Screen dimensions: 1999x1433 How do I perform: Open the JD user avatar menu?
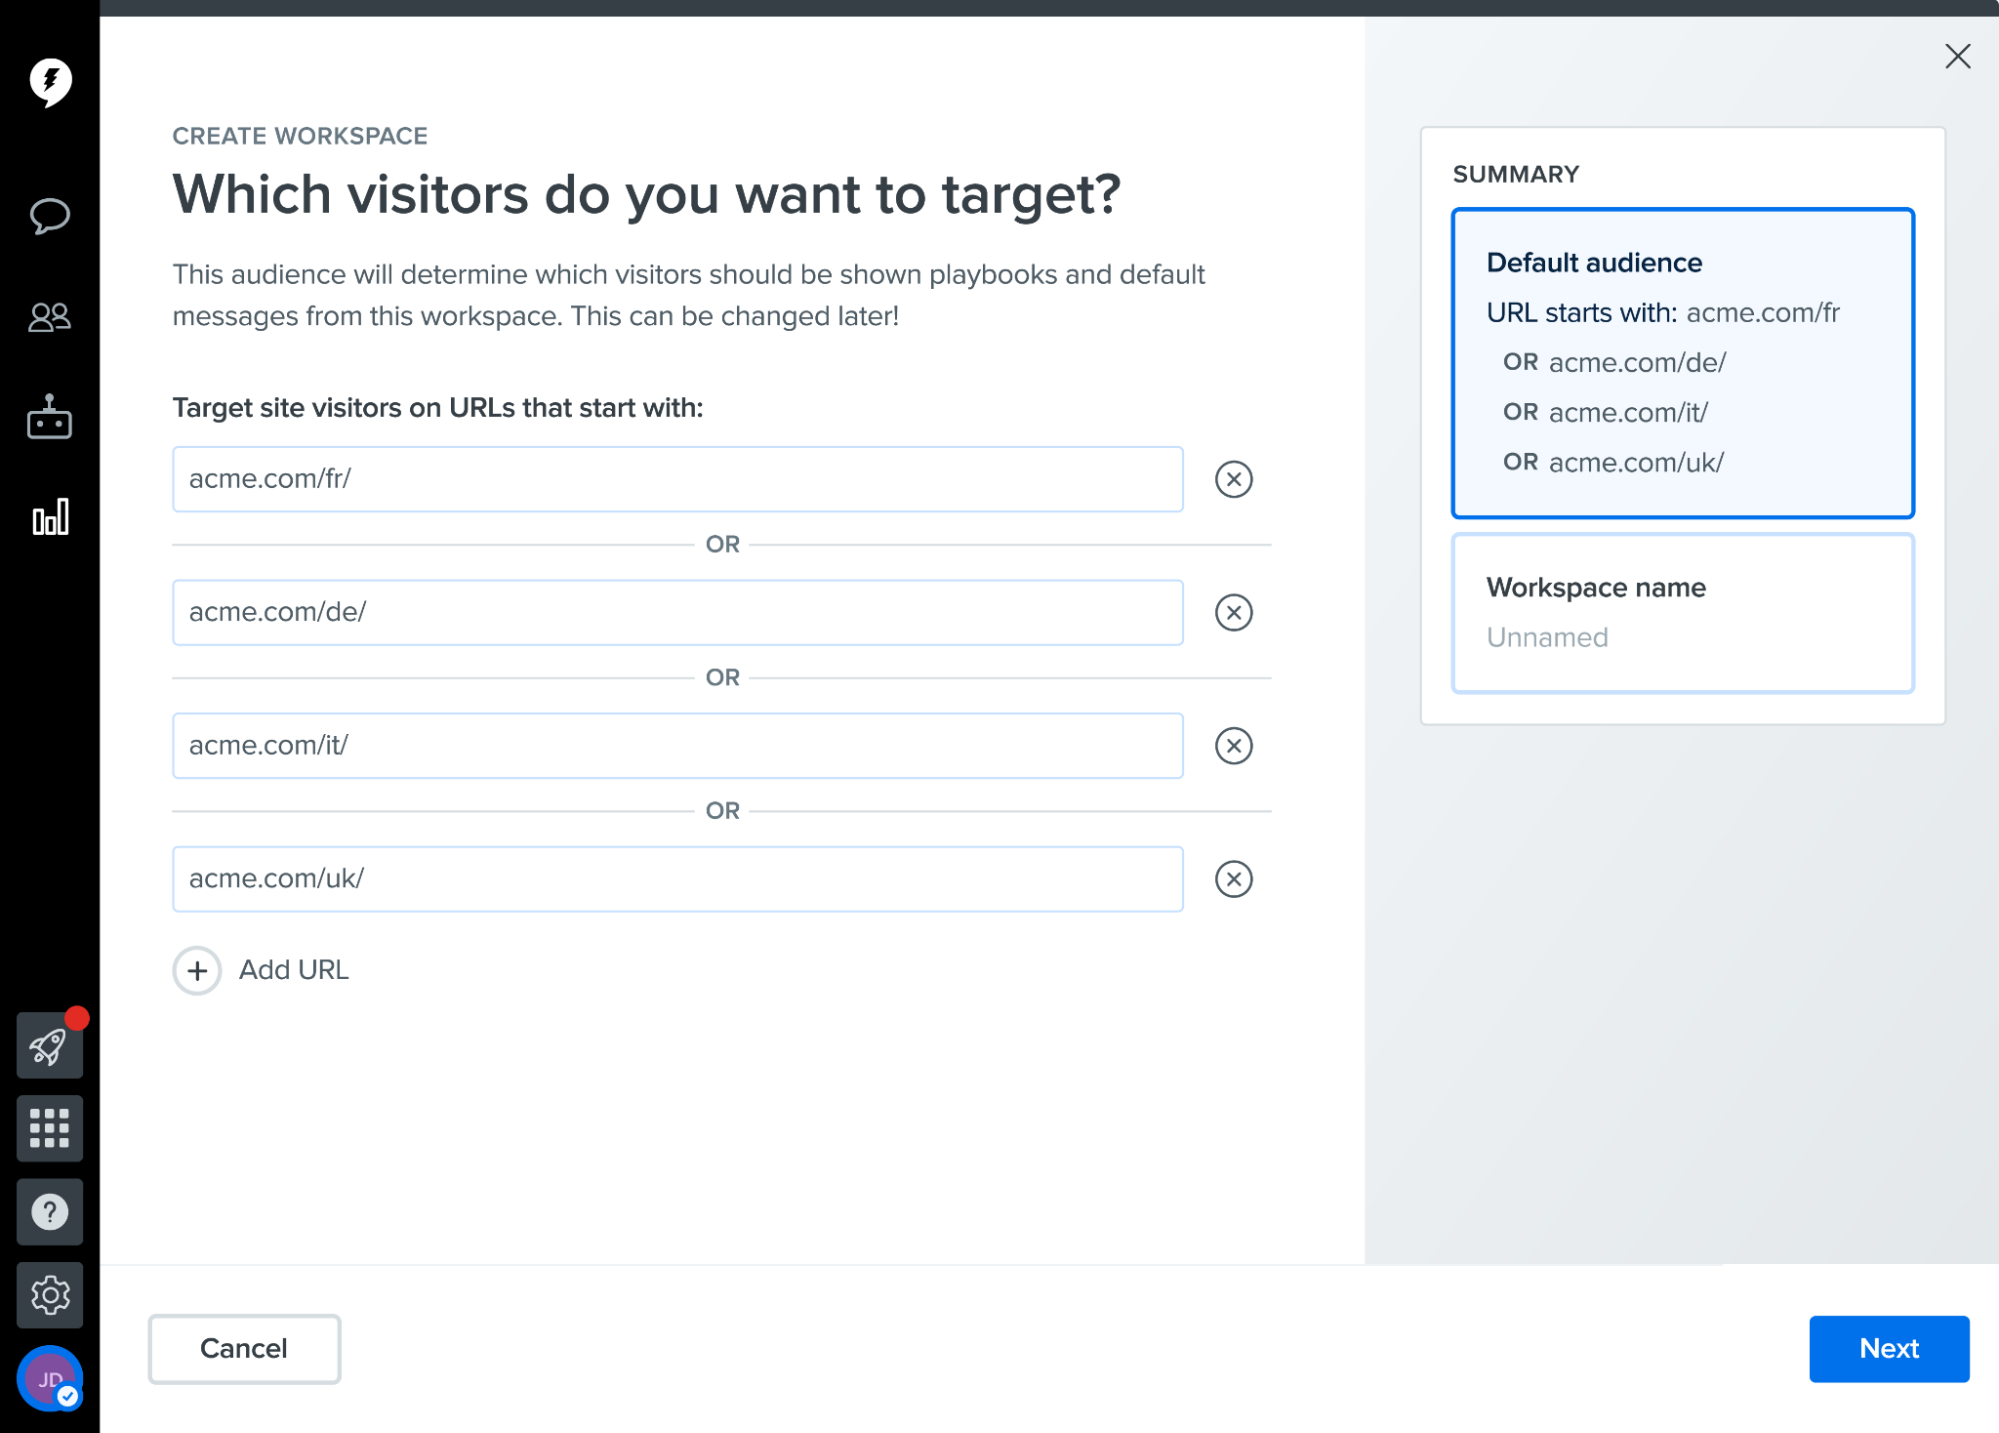coord(50,1378)
